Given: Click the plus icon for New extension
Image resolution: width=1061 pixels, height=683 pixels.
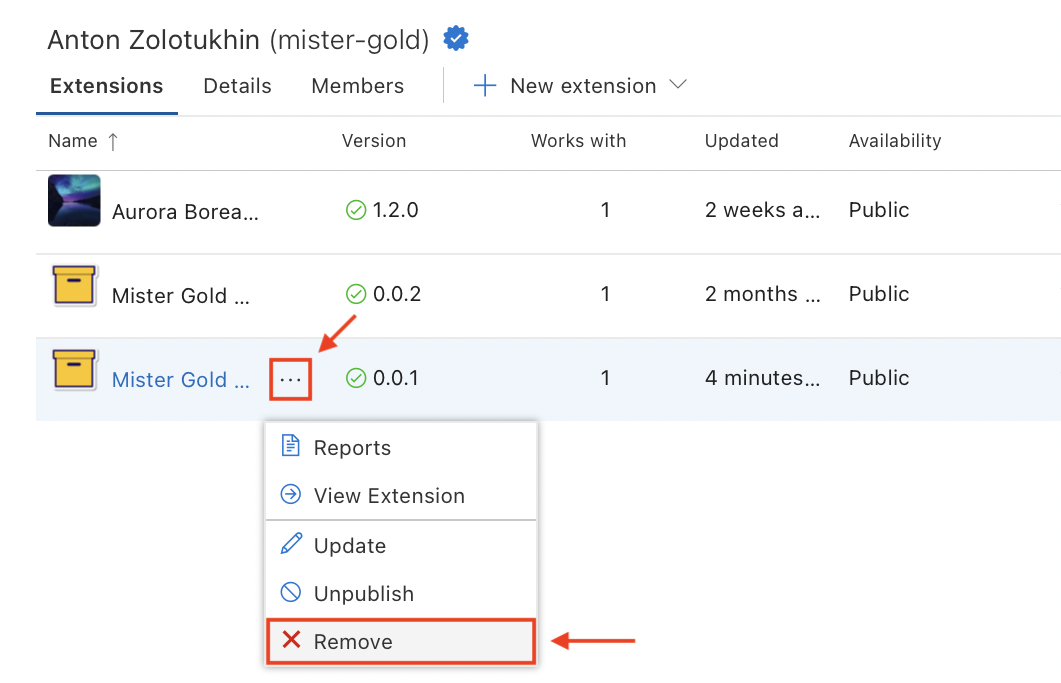Looking at the screenshot, I should click(x=484, y=85).
